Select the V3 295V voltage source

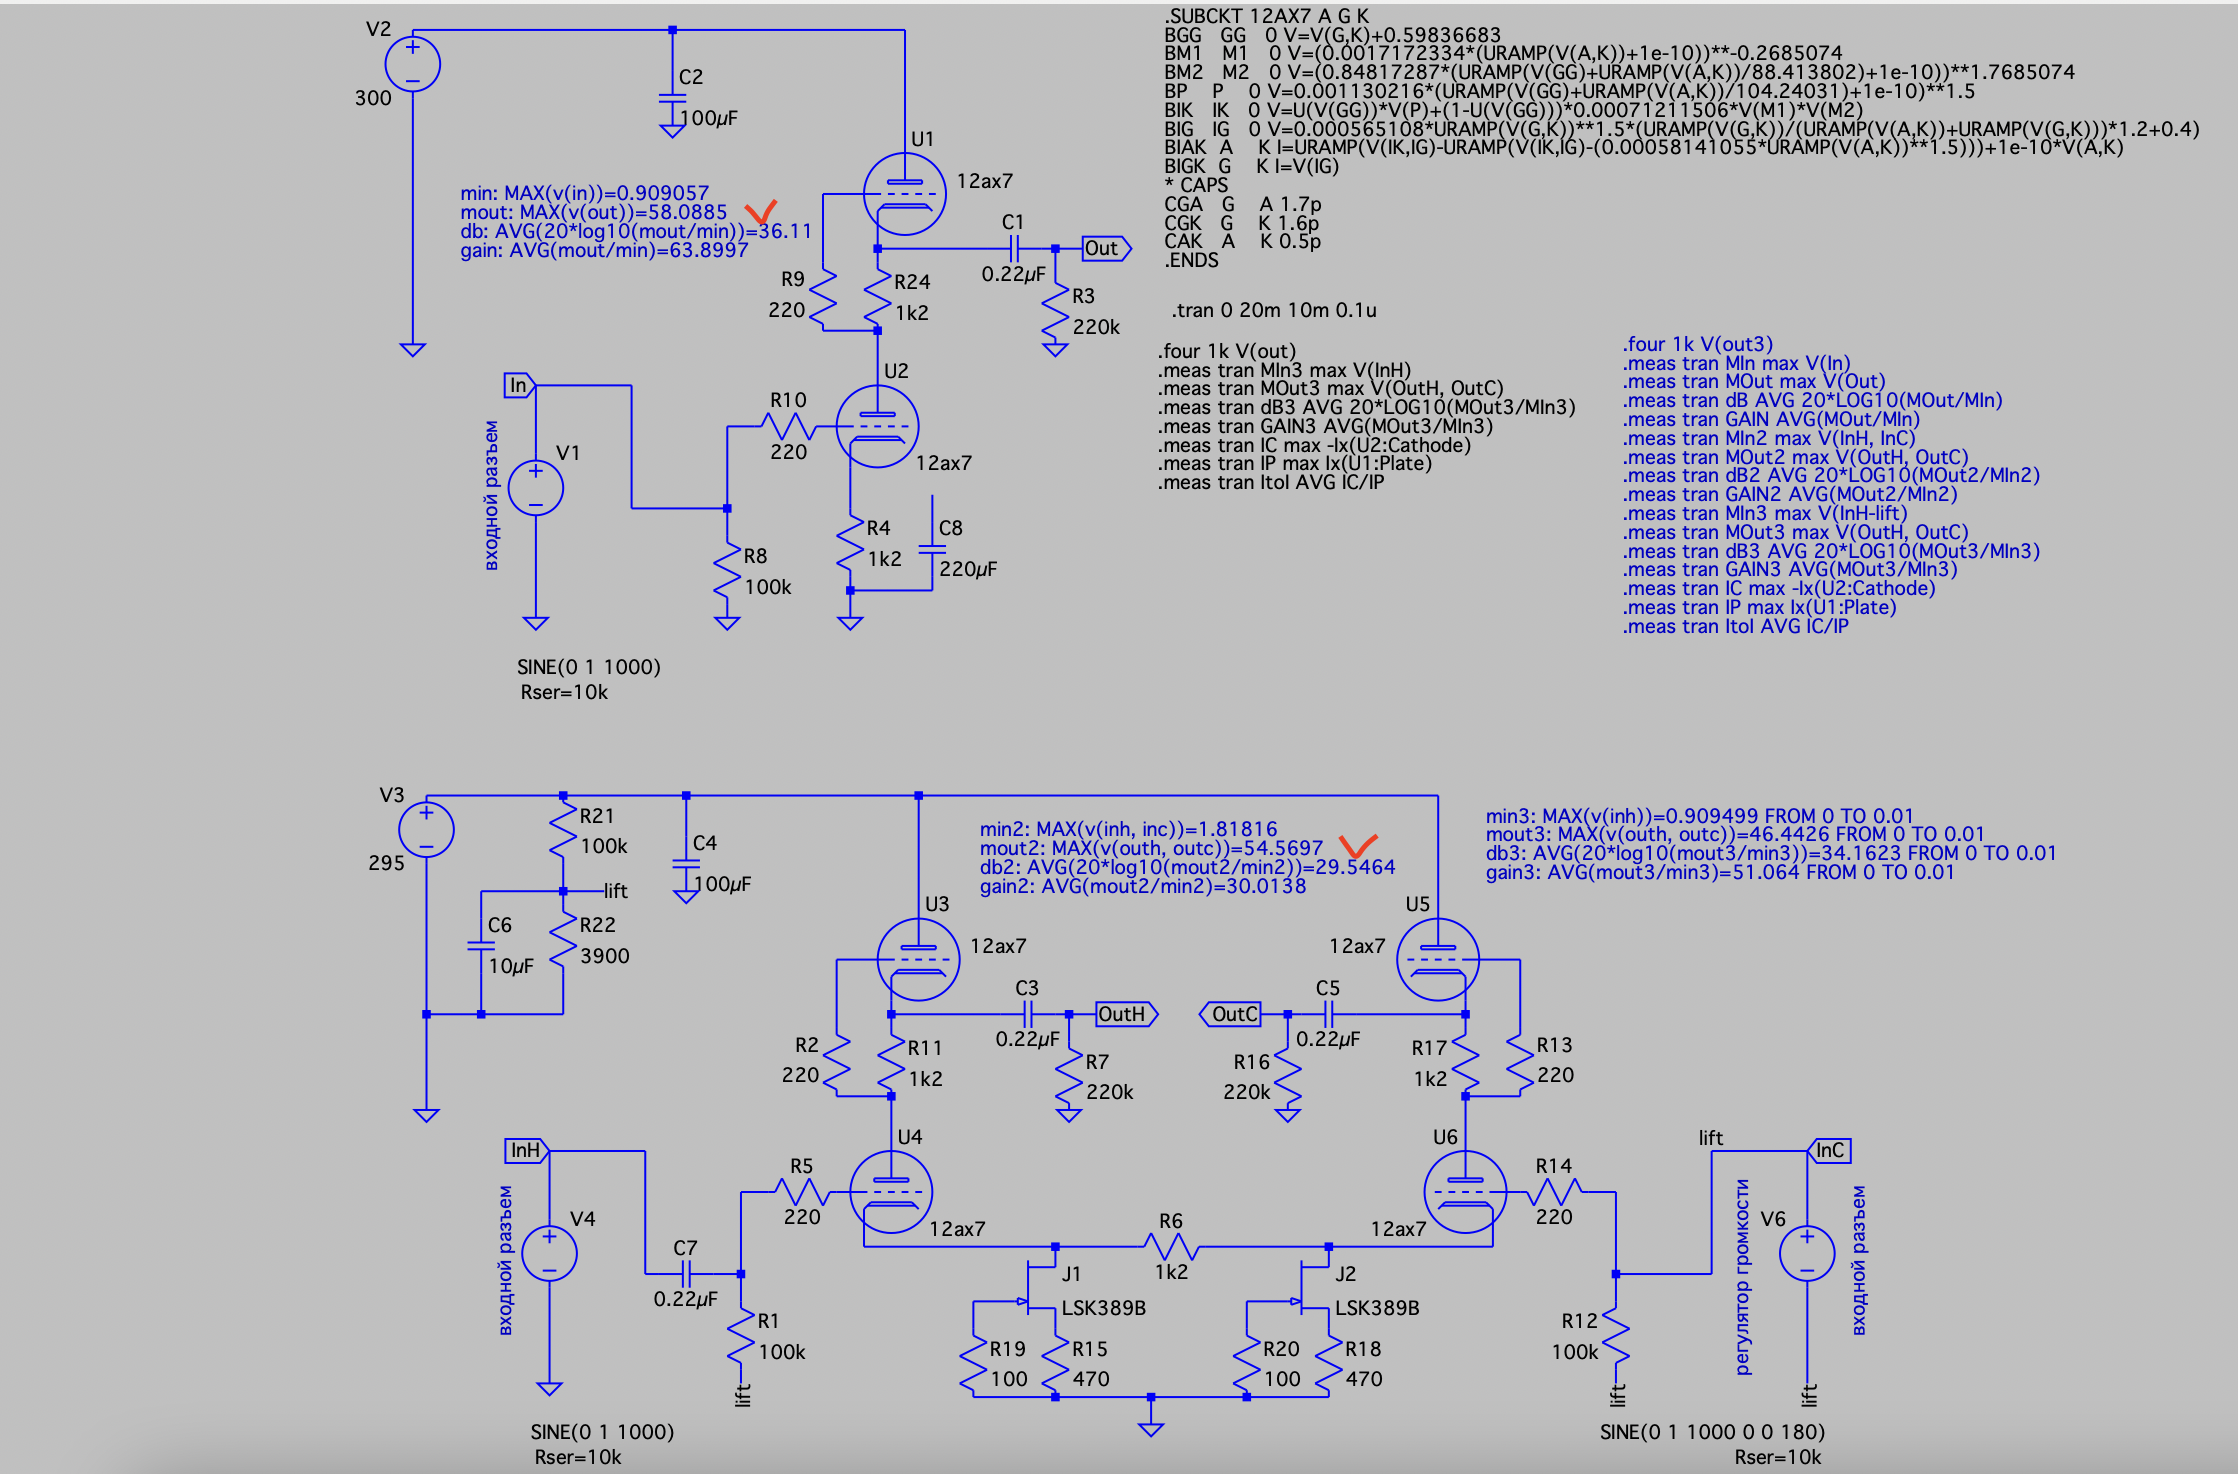426,829
